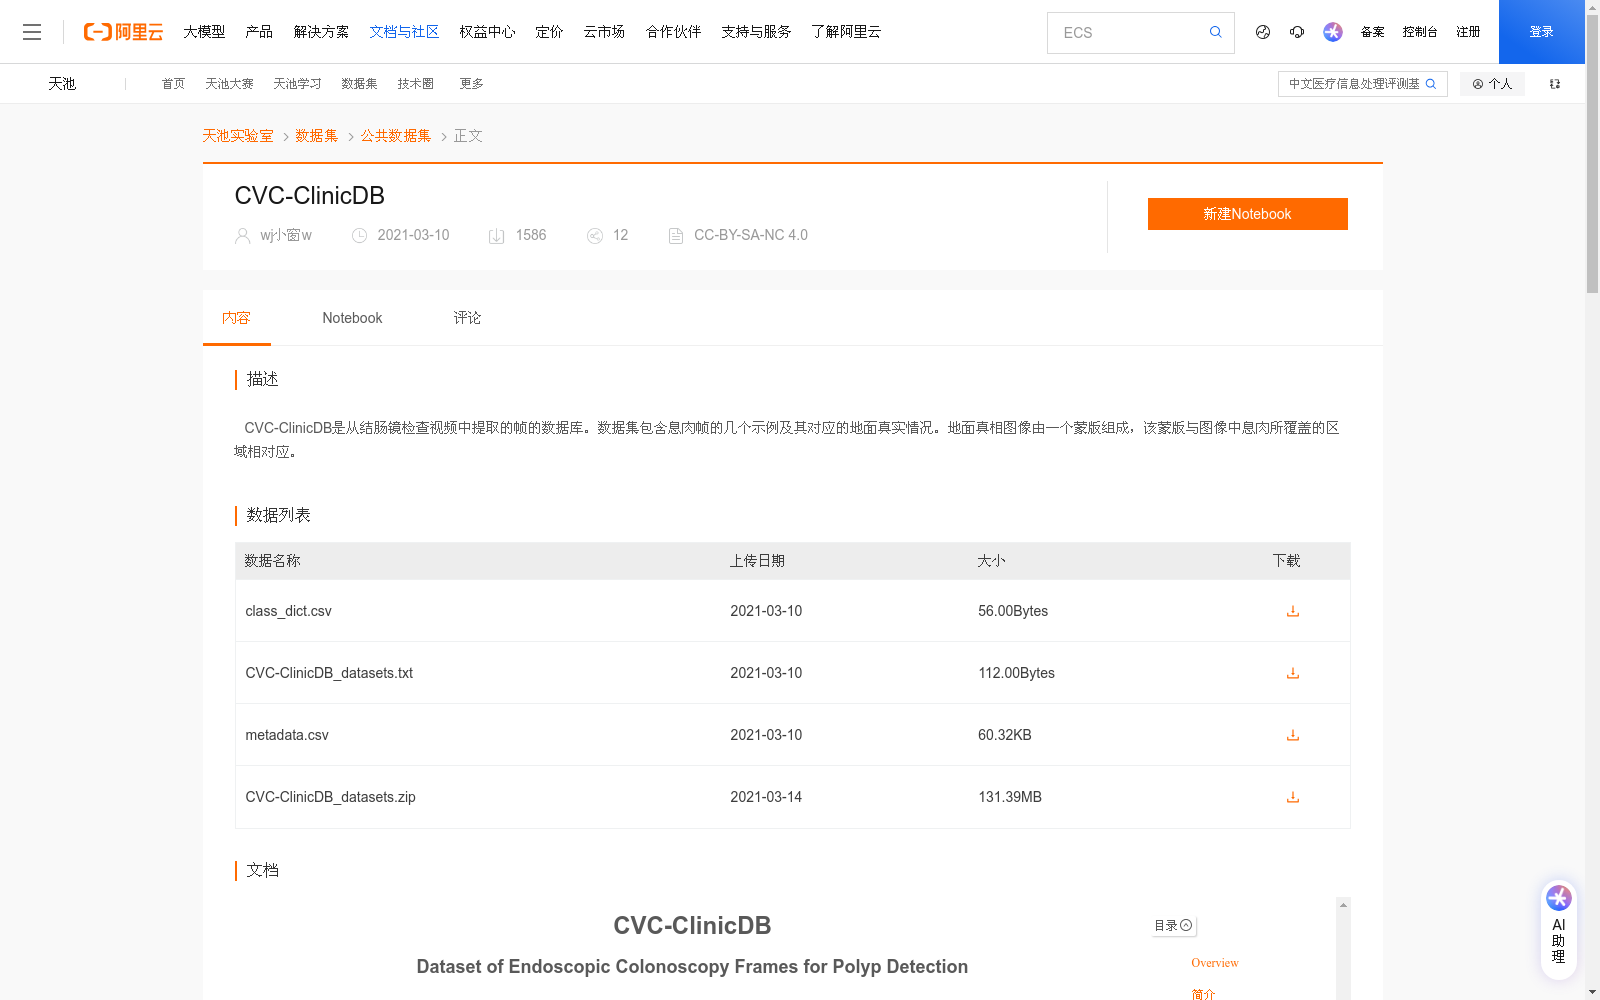Click the author avatar icon next to wj小窗w

(x=242, y=236)
